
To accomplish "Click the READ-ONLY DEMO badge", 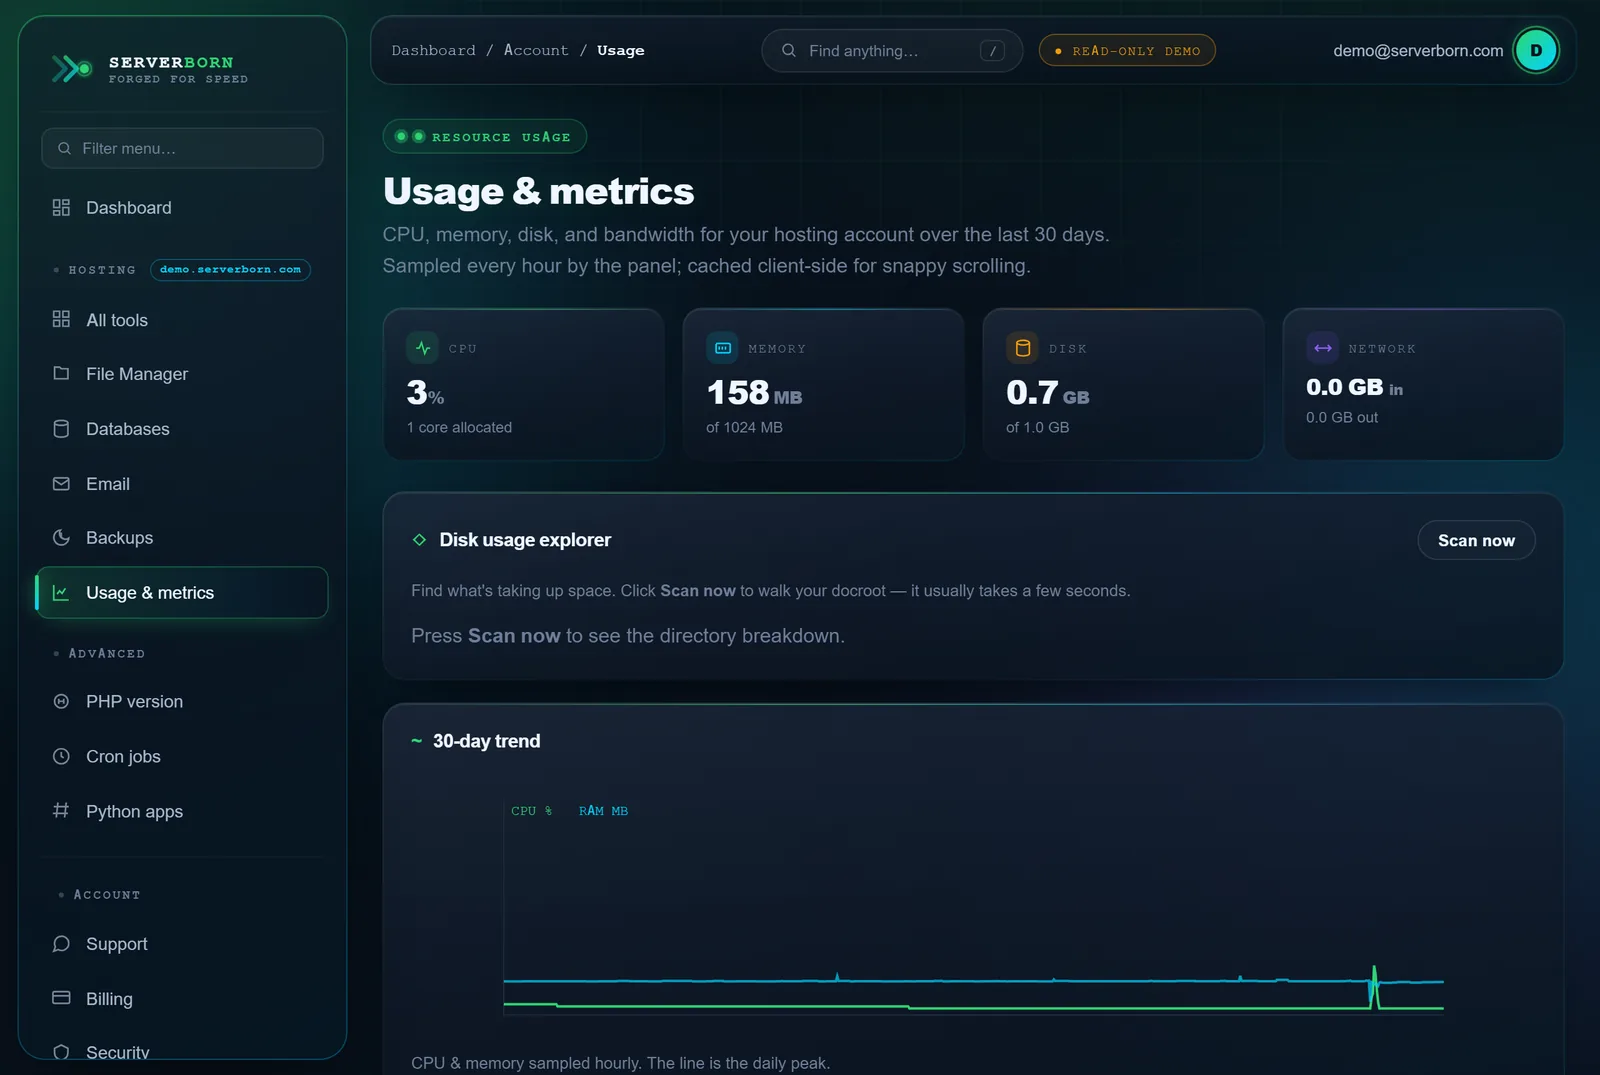I will pos(1127,51).
